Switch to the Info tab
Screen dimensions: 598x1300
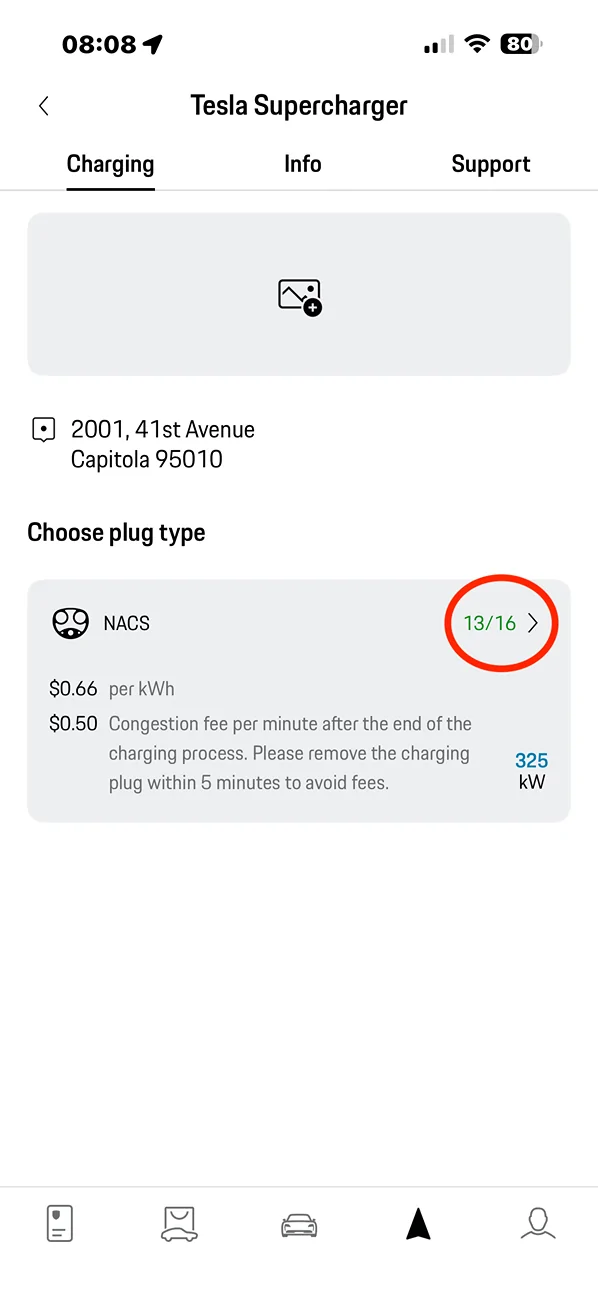pyautogui.click(x=302, y=163)
